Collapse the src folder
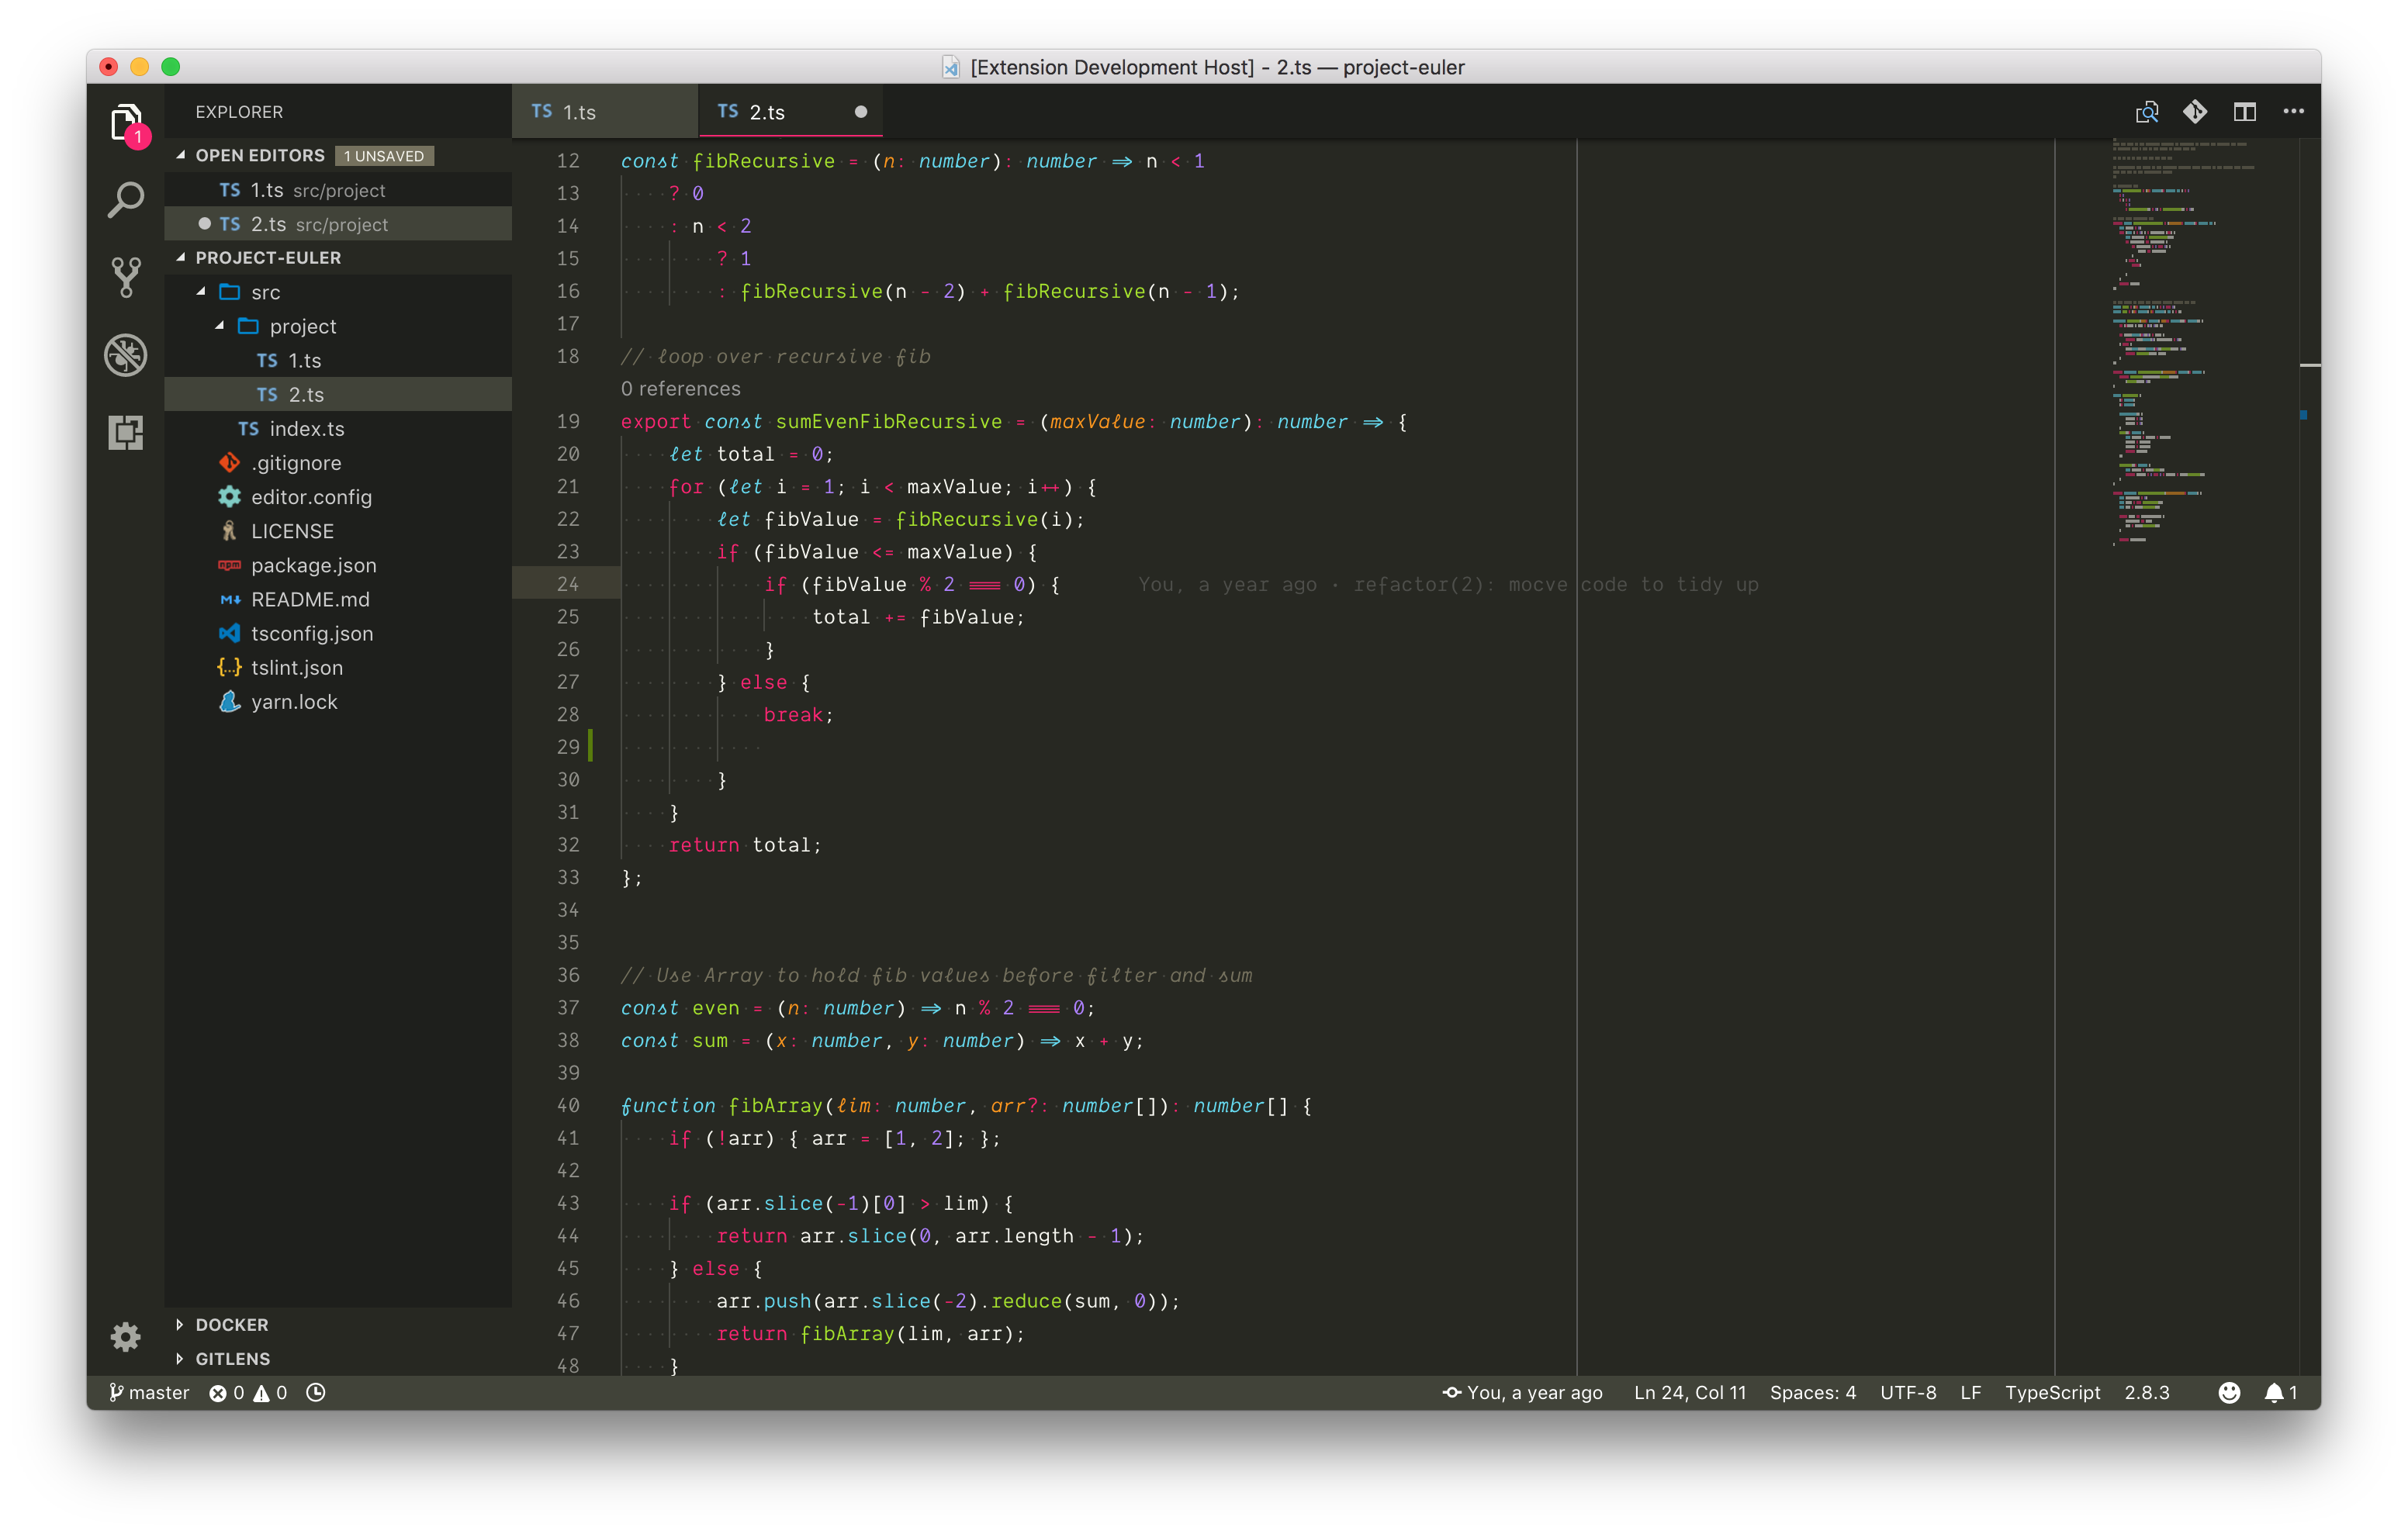 click(201, 292)
